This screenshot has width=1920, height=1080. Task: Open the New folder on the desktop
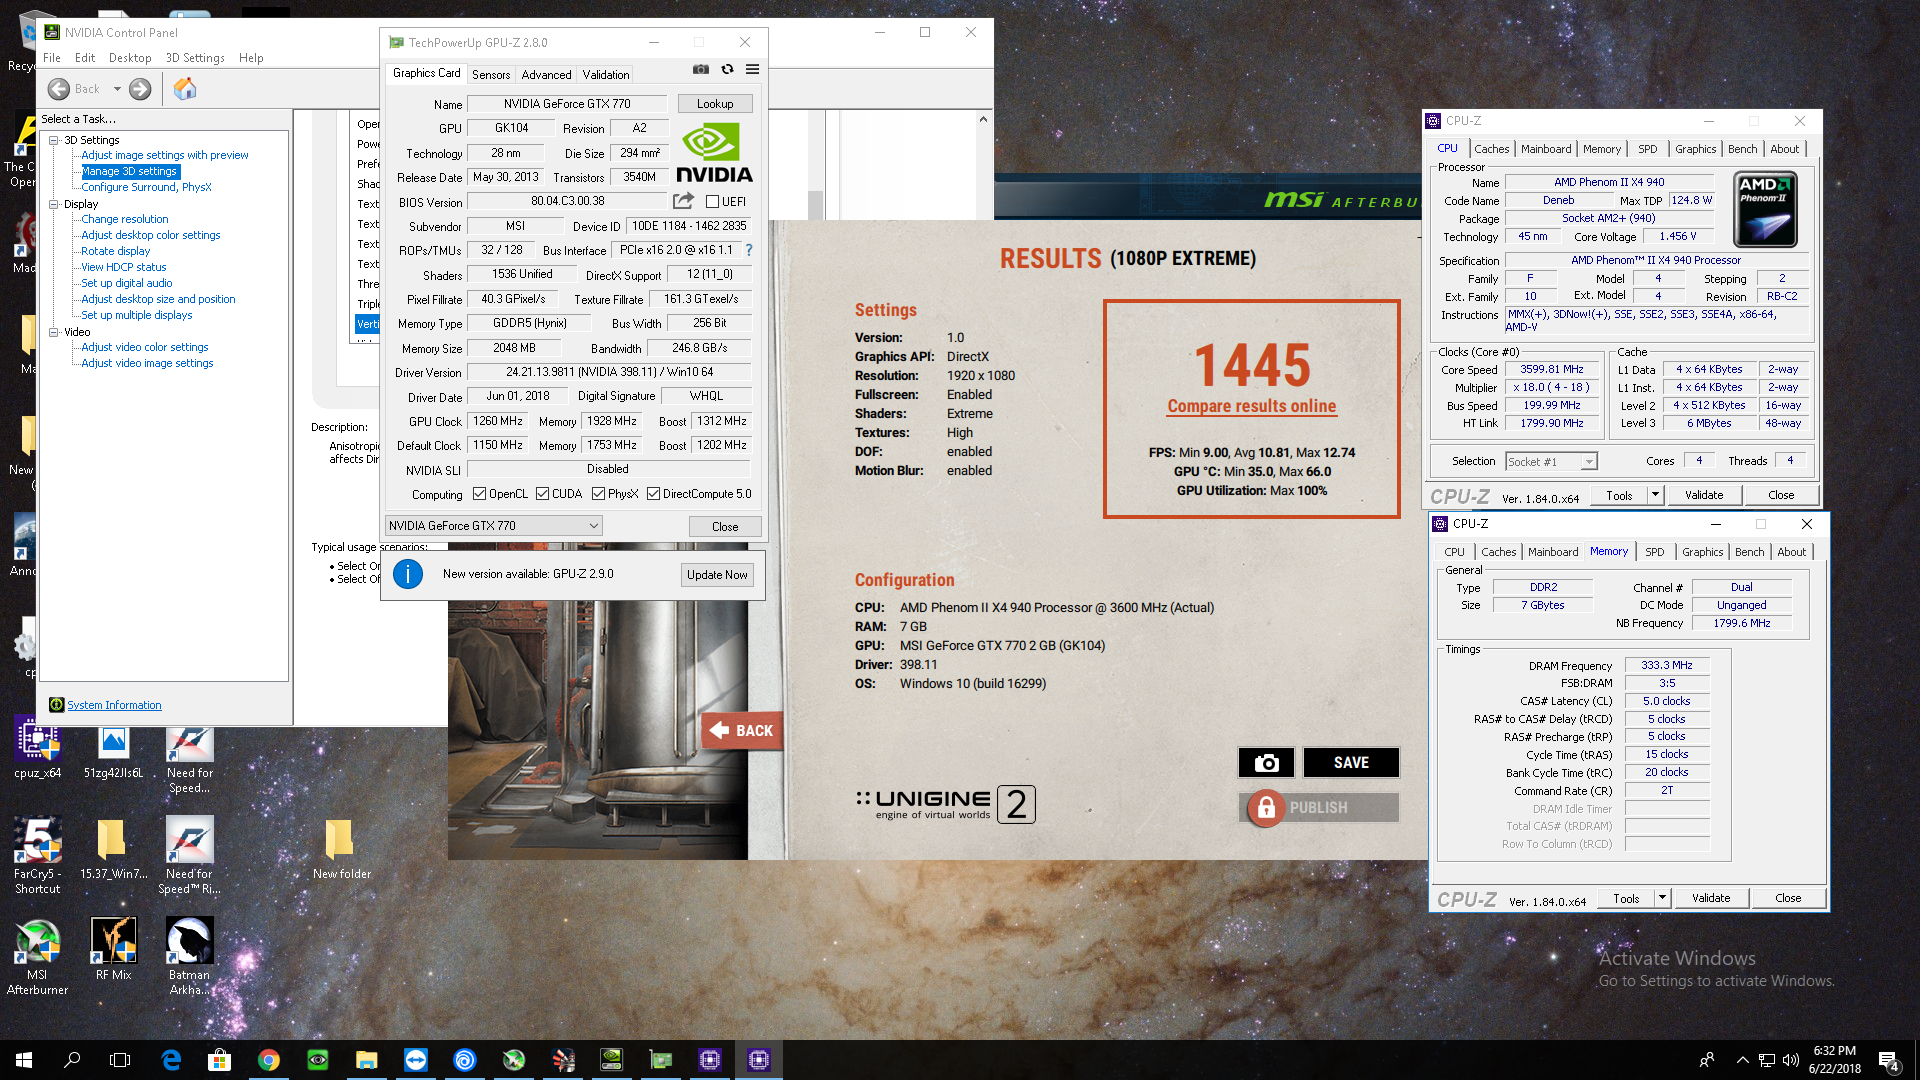[341, 849]
